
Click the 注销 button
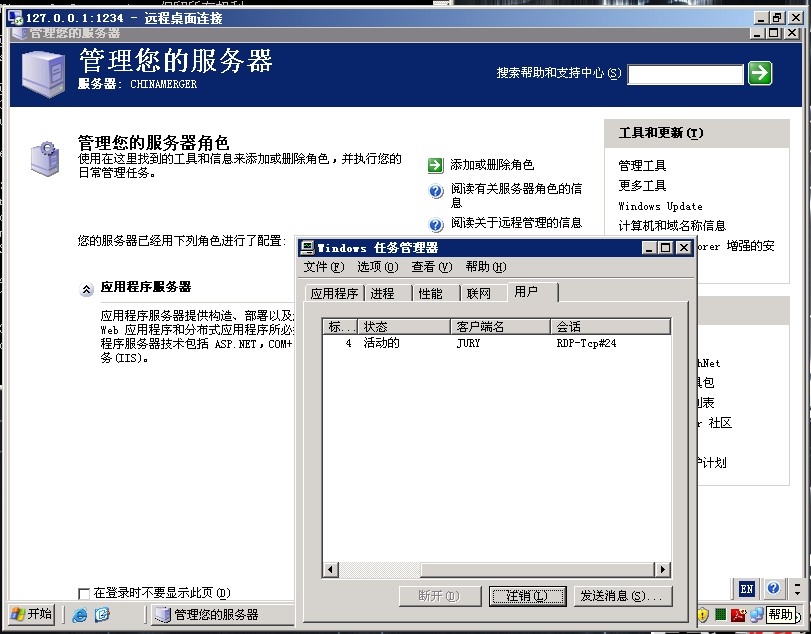click(528, 596)
